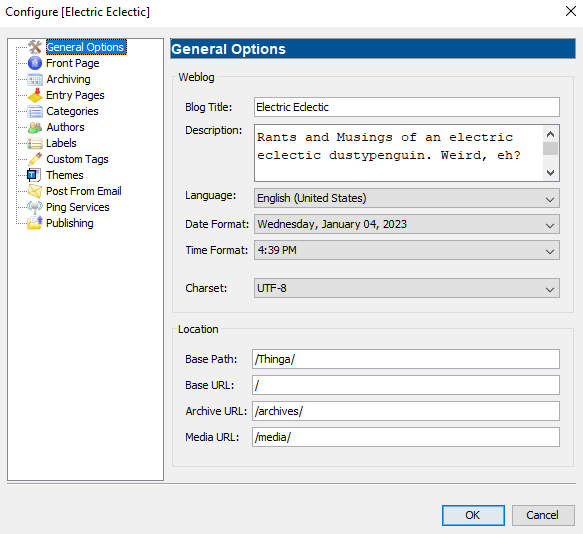Open the Entry Pages pin icon
This screenshot has height=534, width=583.
tap(35, 95)
